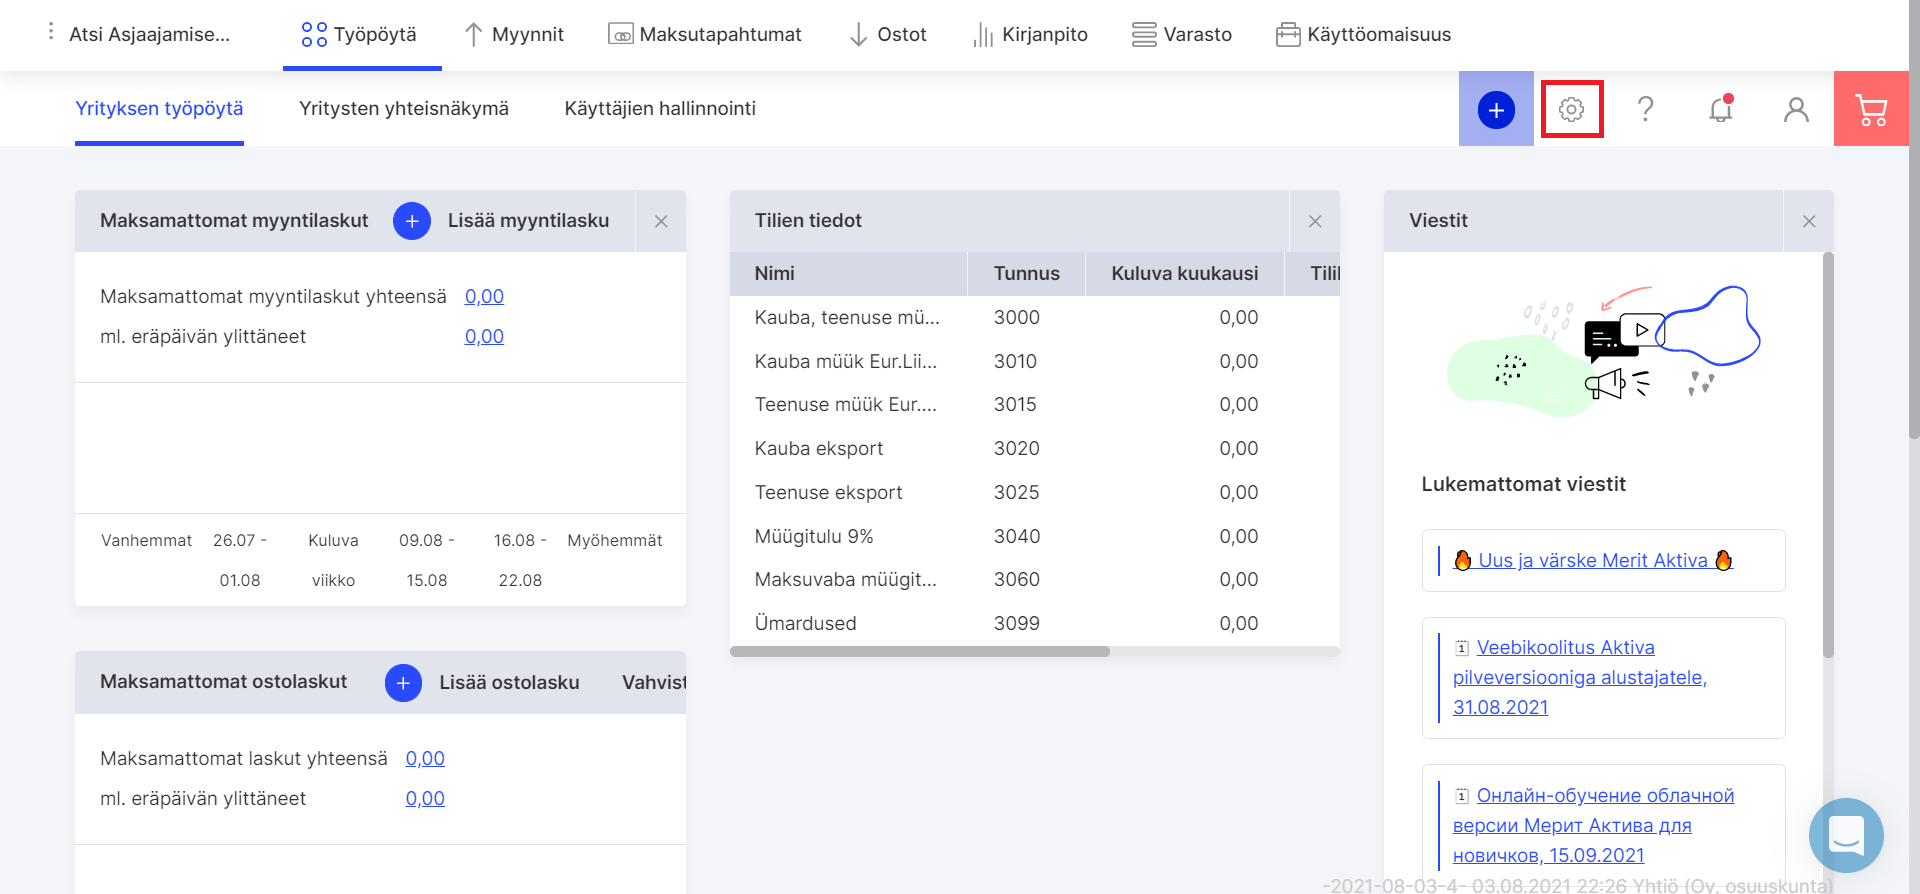The image size is (1920, 894).
Task: Open the Myynnit menu
Action: click(x=514, y=35)
